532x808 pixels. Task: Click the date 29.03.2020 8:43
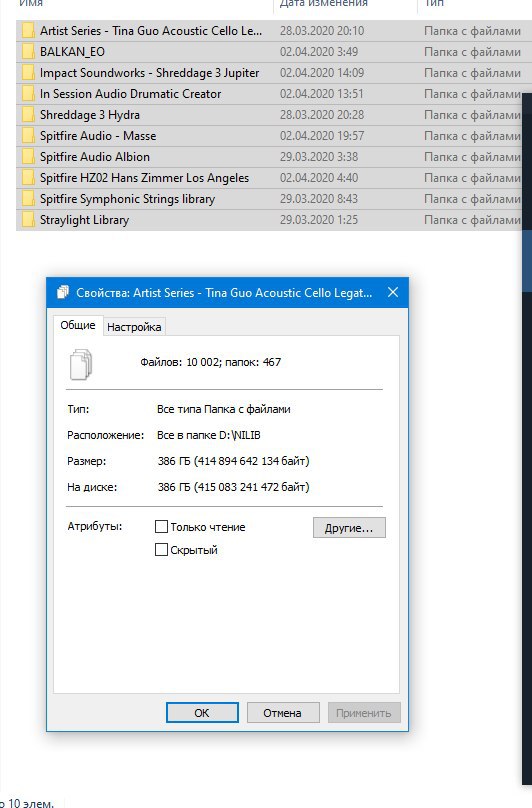click(x=319, y=199)
